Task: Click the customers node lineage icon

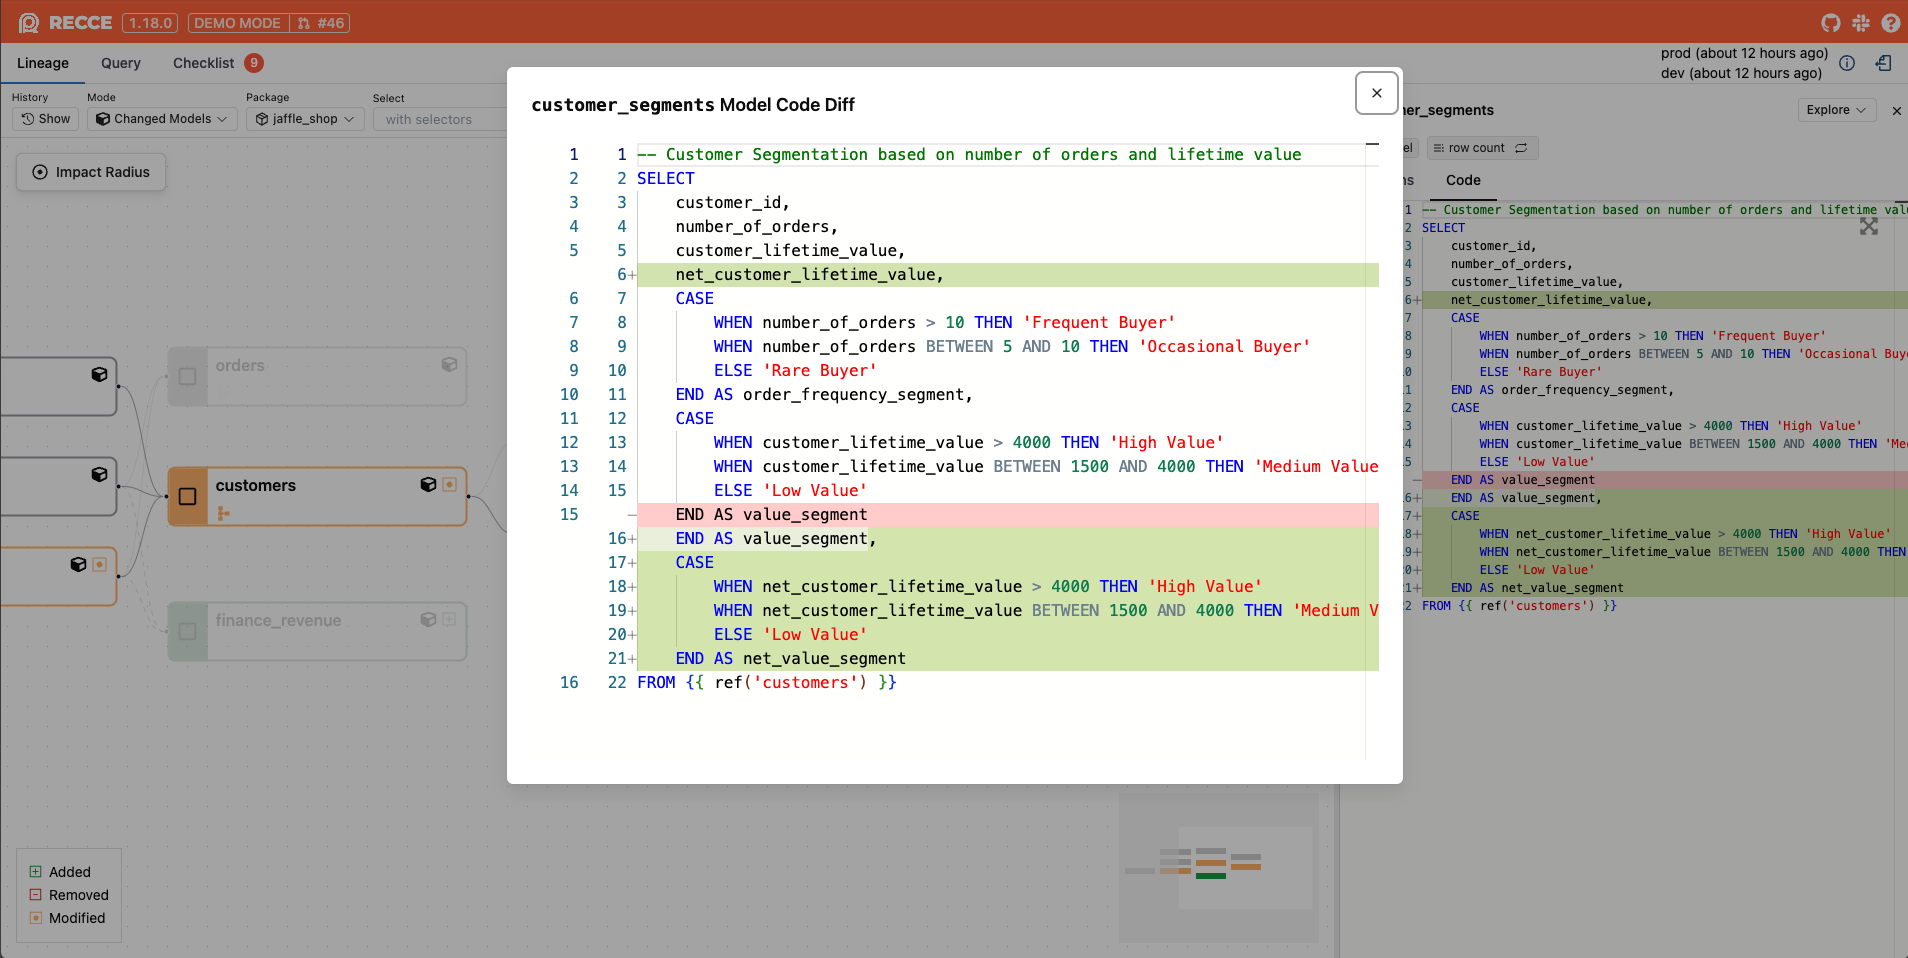Action: (224, 513)
